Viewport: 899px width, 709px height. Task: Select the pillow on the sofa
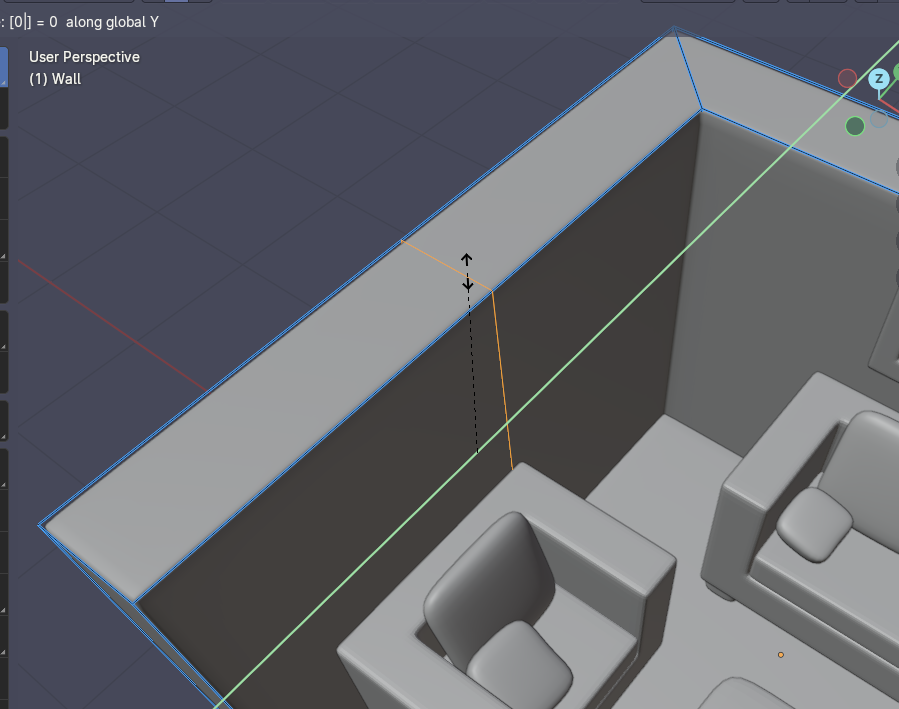click(x=813, y=524)
